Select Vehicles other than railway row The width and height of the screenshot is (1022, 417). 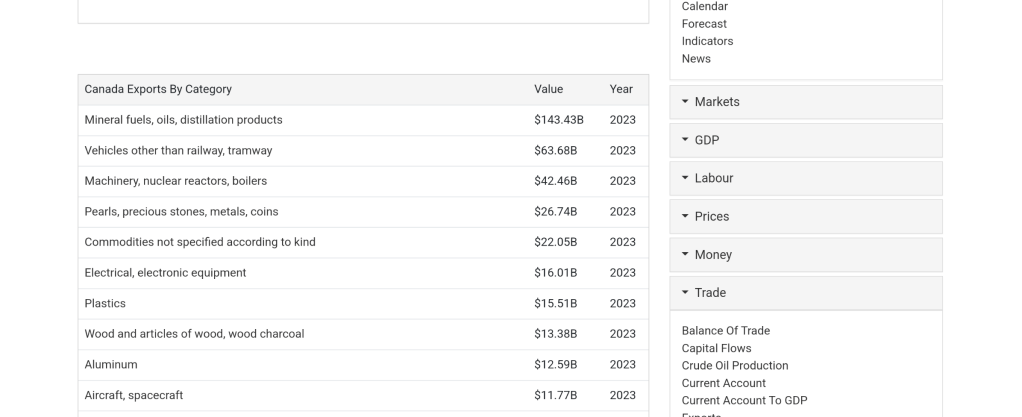coord(178,151)
